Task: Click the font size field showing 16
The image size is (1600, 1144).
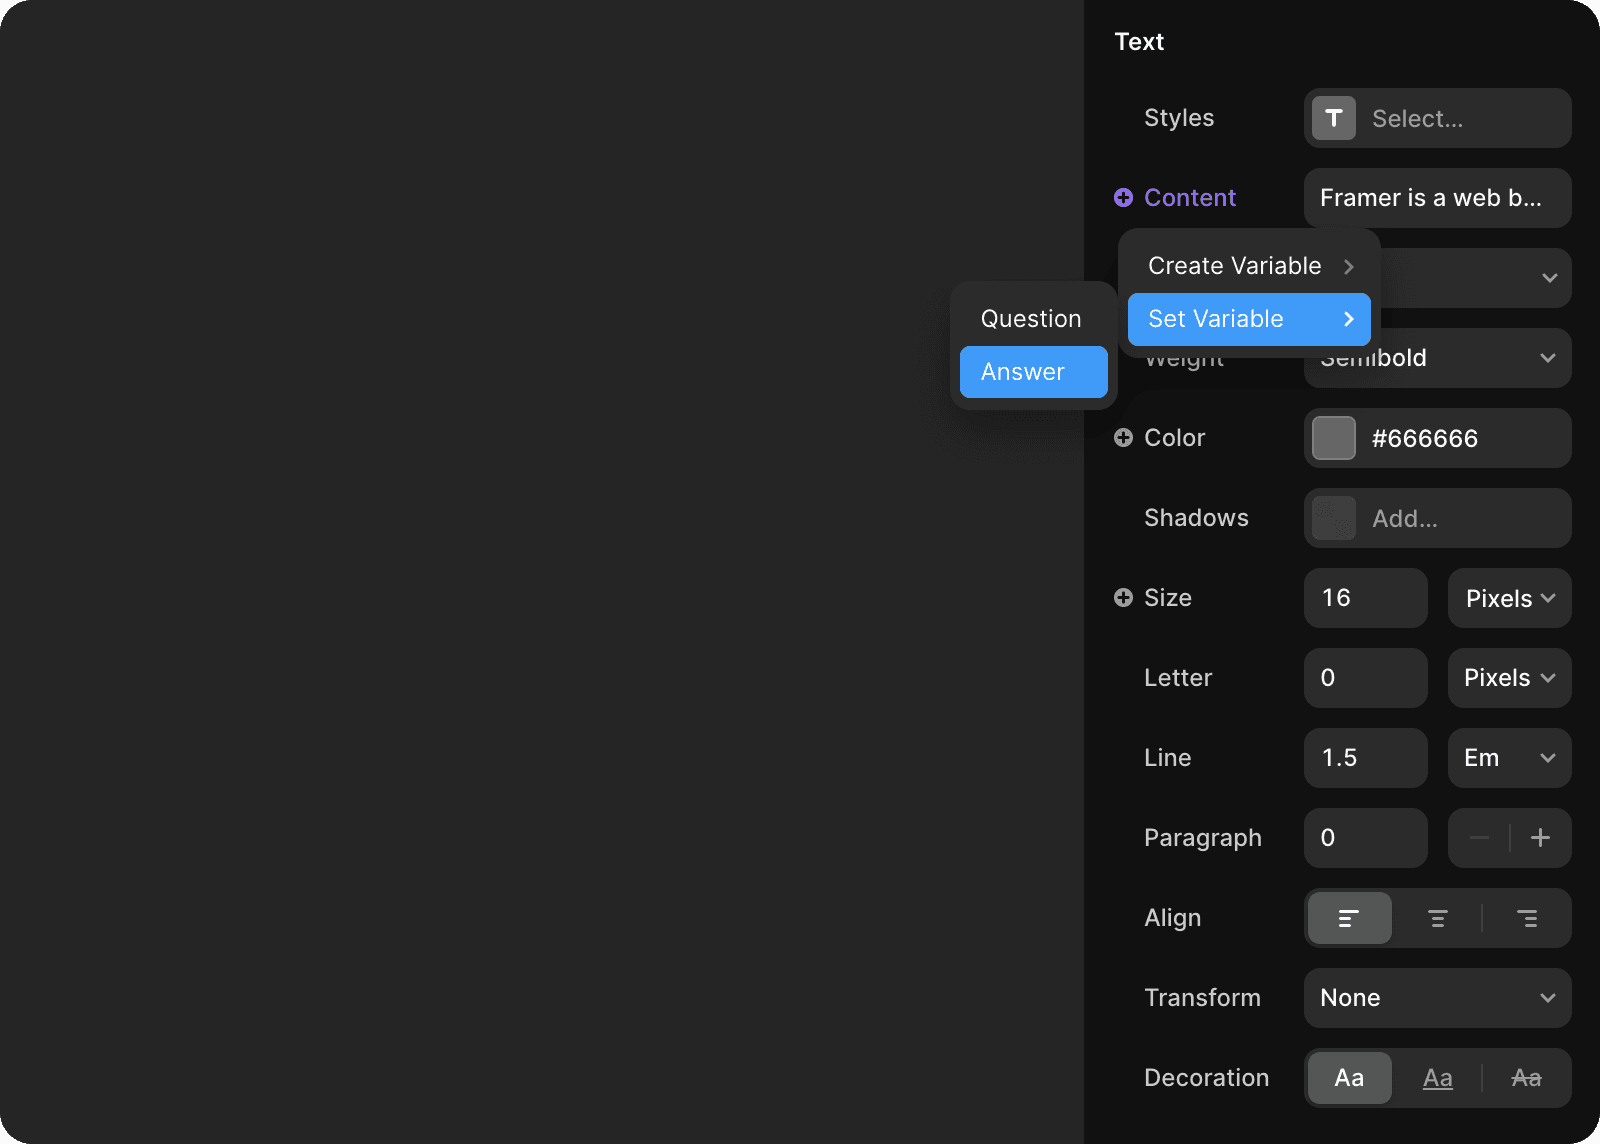Action: point(1365,598)
